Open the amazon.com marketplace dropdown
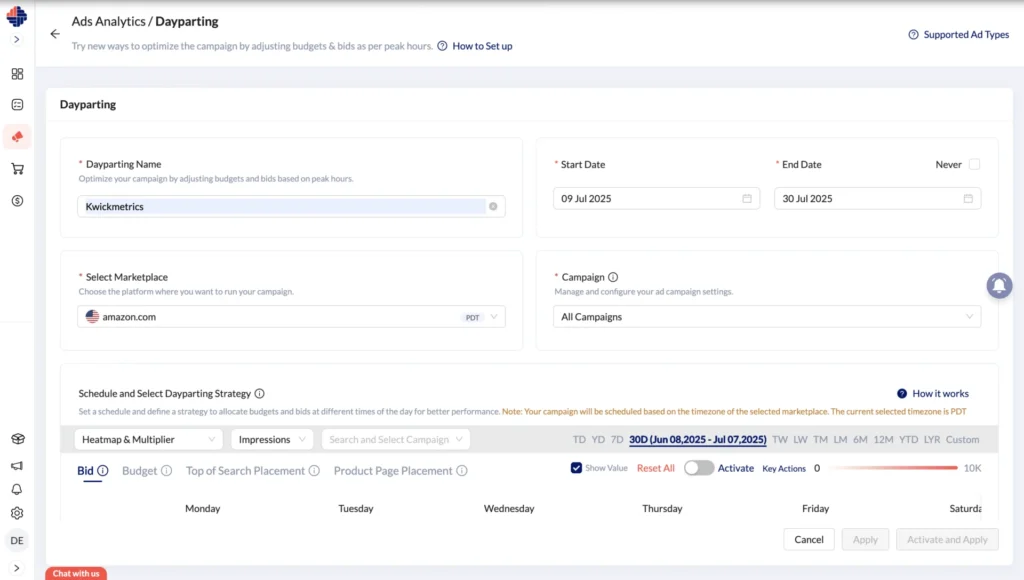Image resolution: width=1024 pixels, height=580 pixels. click(291, 317)
